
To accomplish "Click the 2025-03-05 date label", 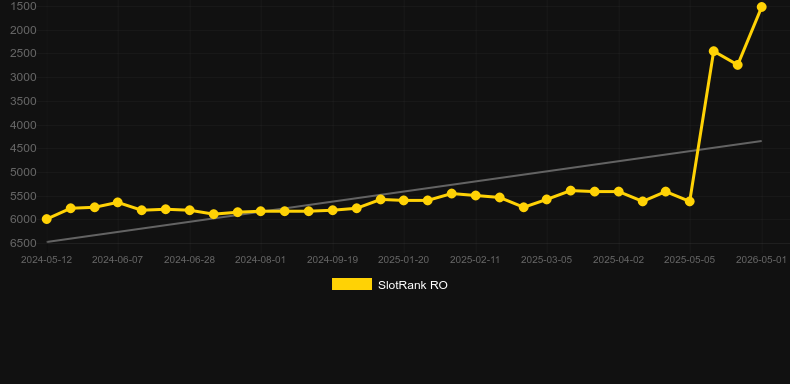I will [547, 260].
